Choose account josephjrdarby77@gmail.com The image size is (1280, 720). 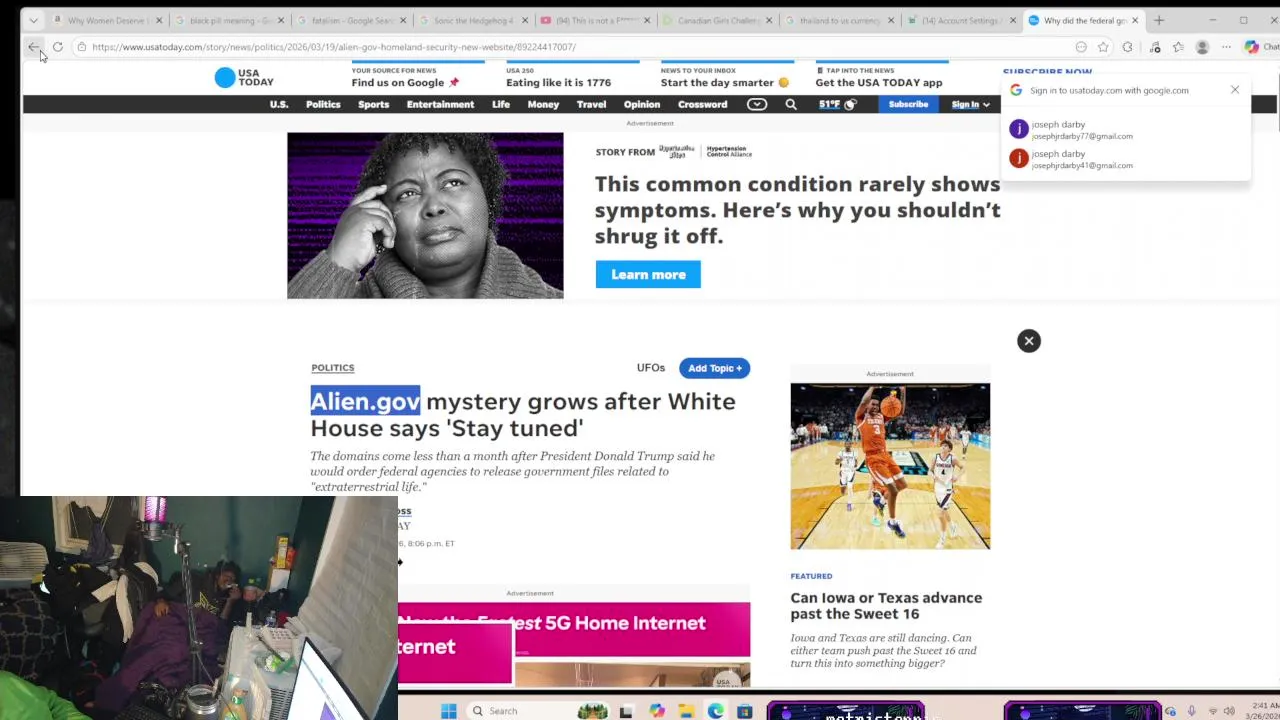click(1125, 130)
